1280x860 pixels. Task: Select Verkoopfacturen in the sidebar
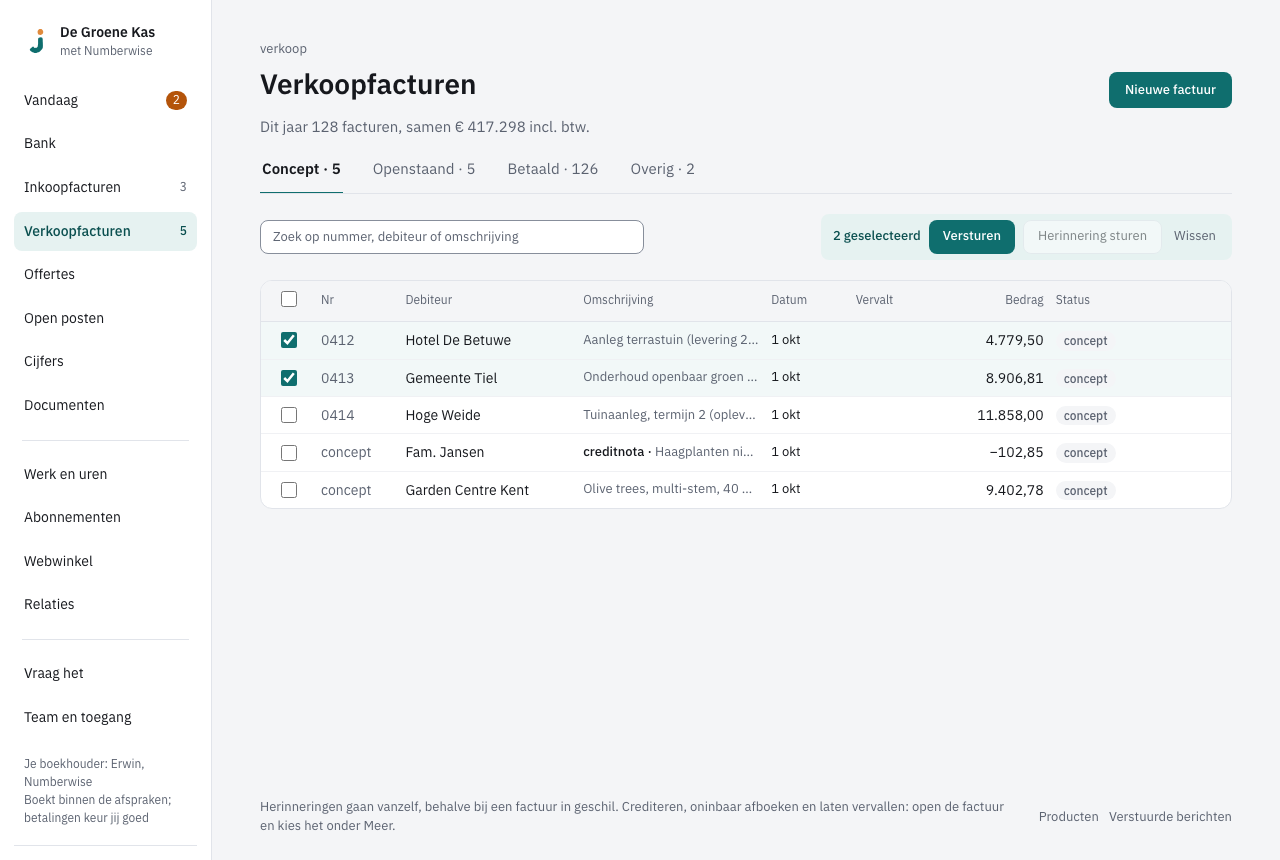coord(105,231)
